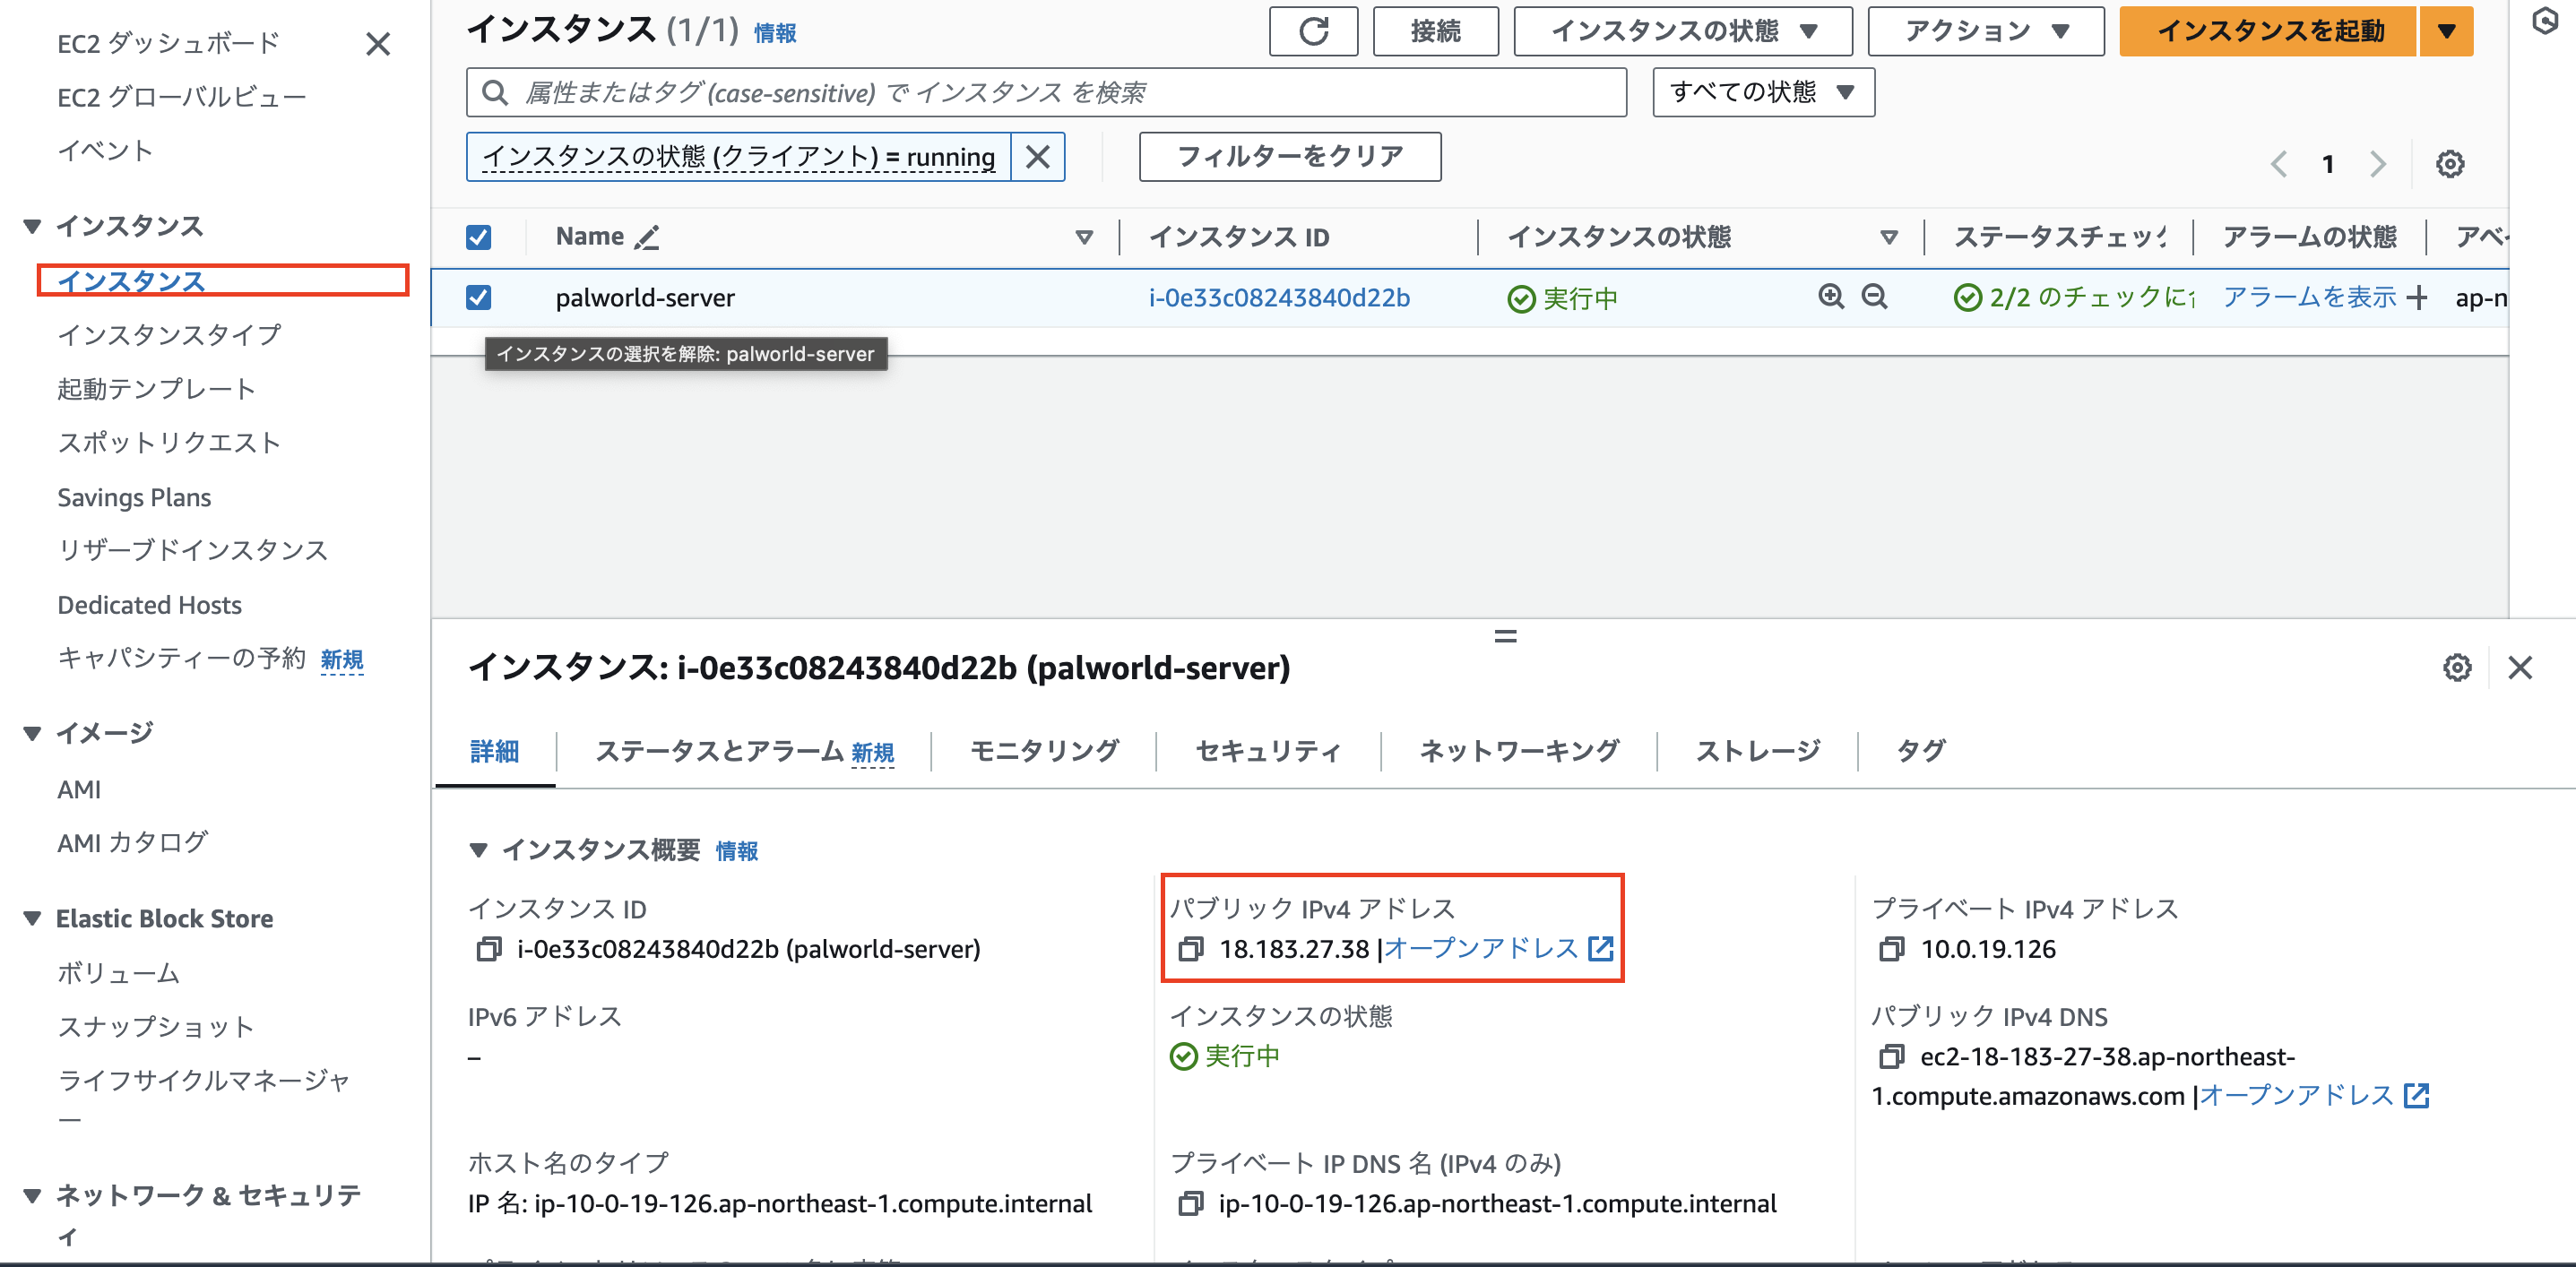Copy the private IPv4 address 10.0.19.126
The height and width of the screenshot is (1267, 2576).
[1891, 949]
